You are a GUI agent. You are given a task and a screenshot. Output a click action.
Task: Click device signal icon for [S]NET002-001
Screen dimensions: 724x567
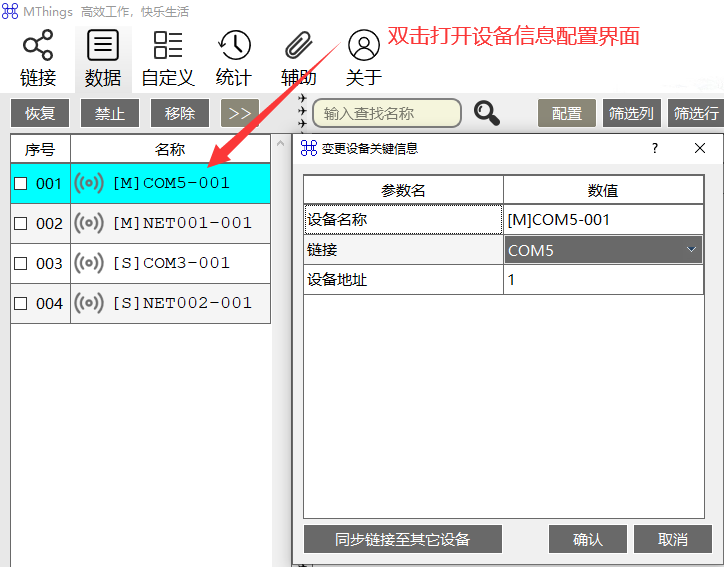pos(89,303)
